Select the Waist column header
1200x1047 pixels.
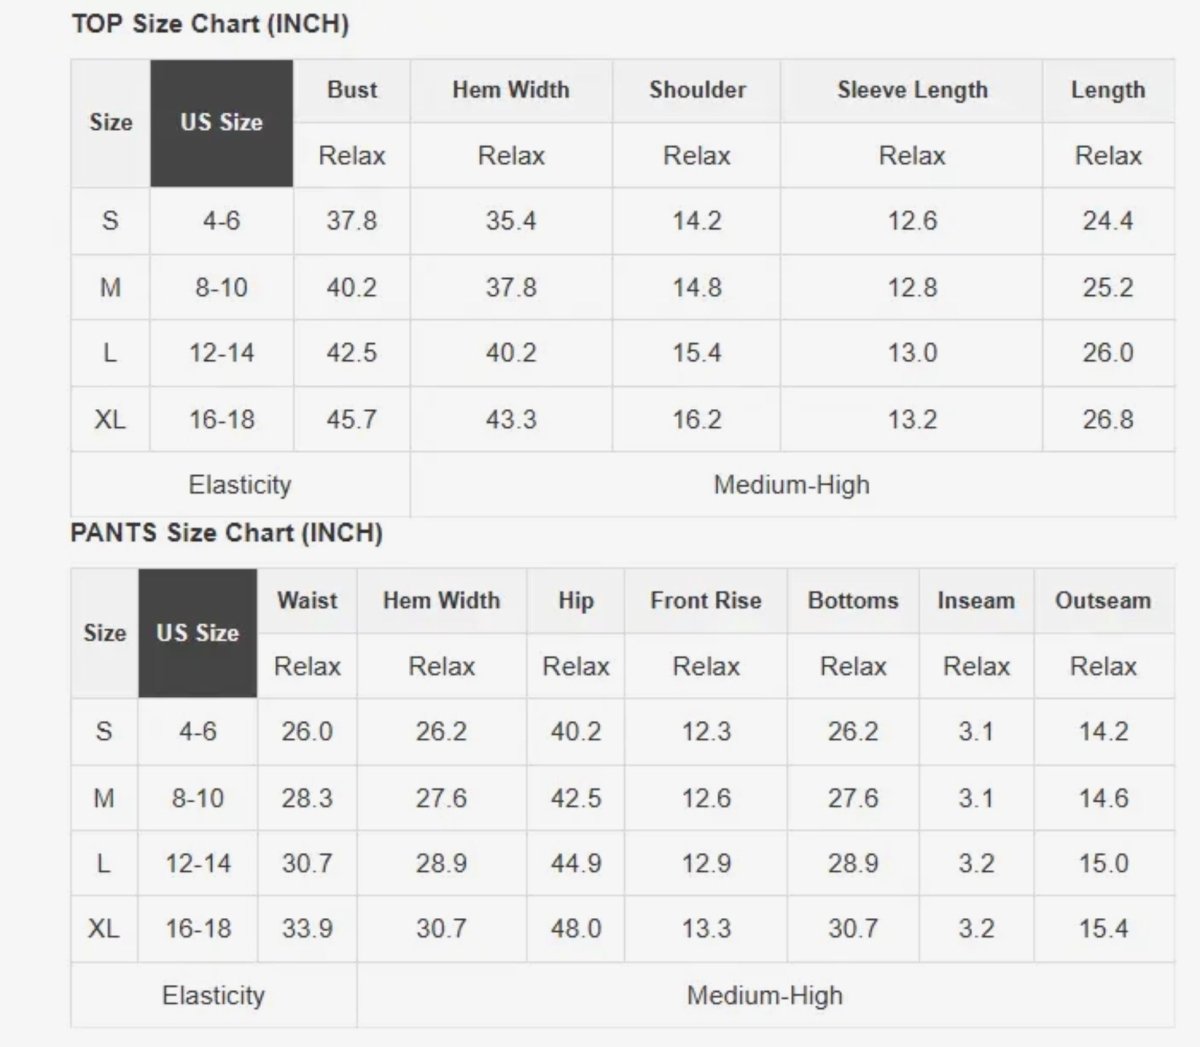pyautogui.click(x=307, y=601)
